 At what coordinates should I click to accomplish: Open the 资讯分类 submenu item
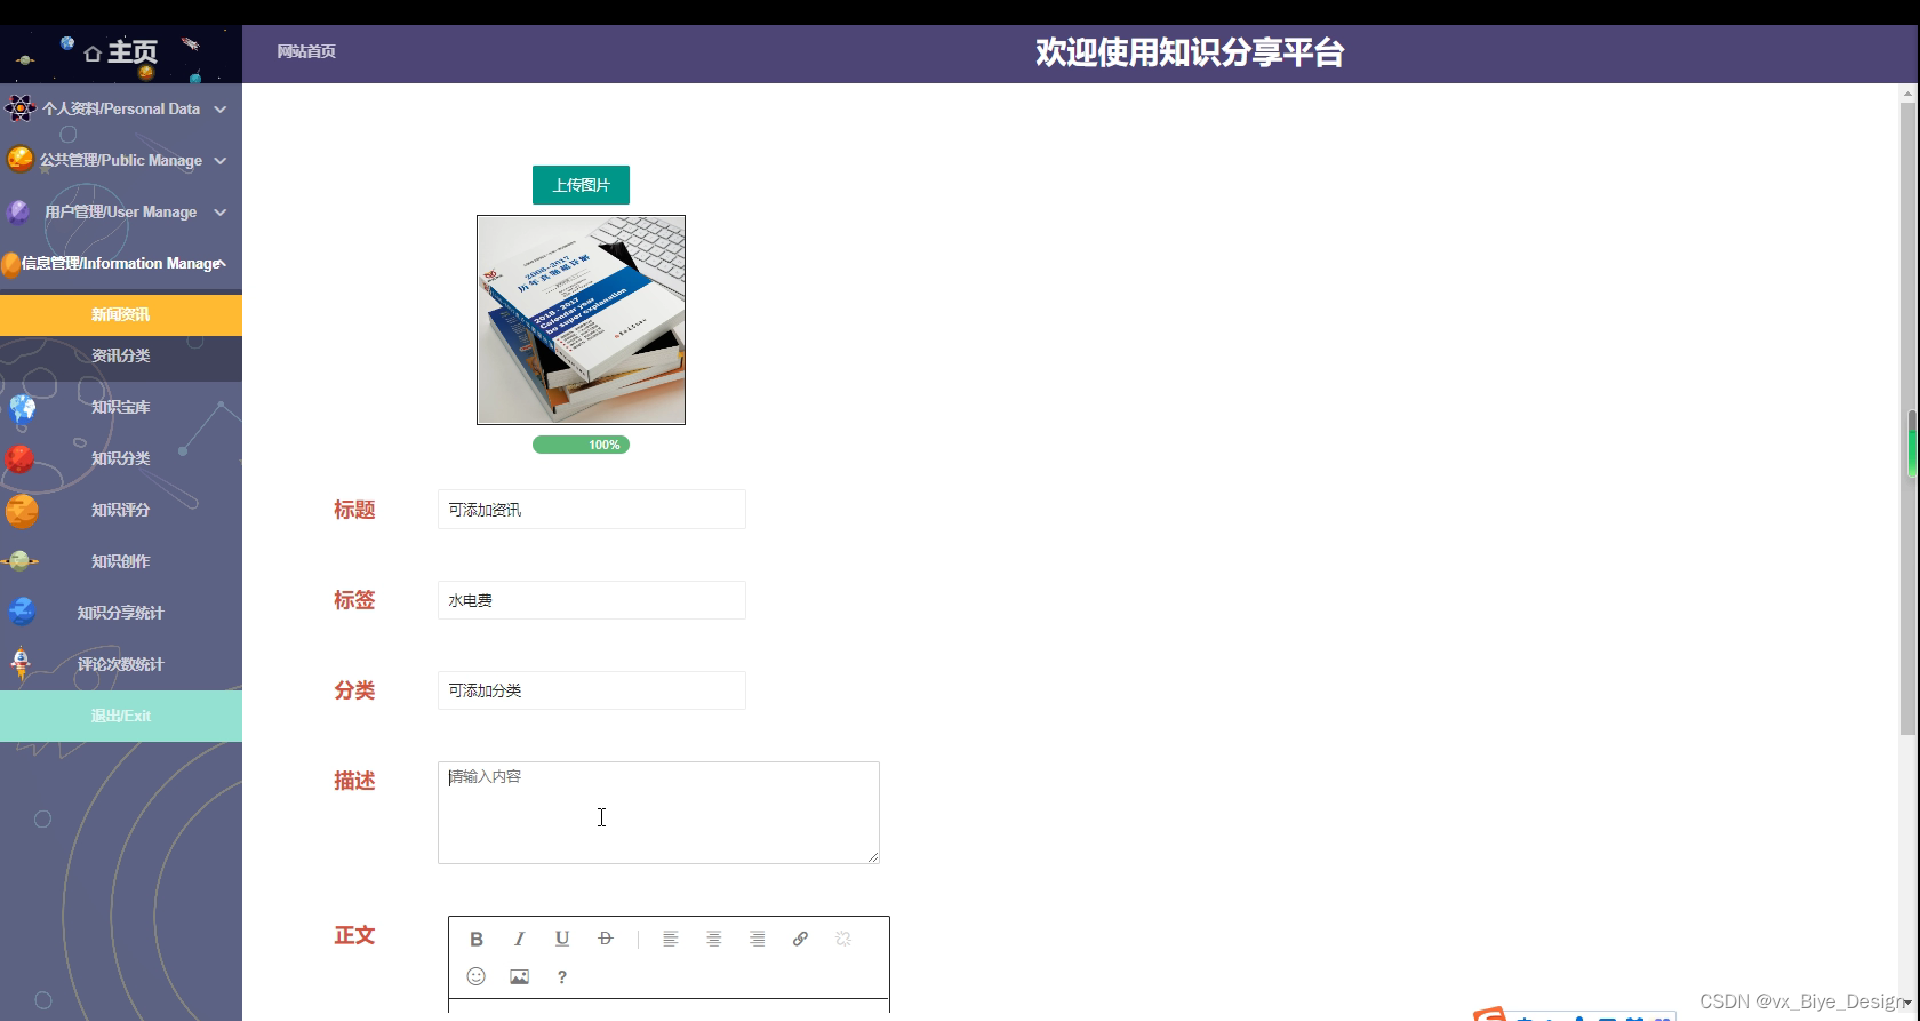click(x=121, y=356)
